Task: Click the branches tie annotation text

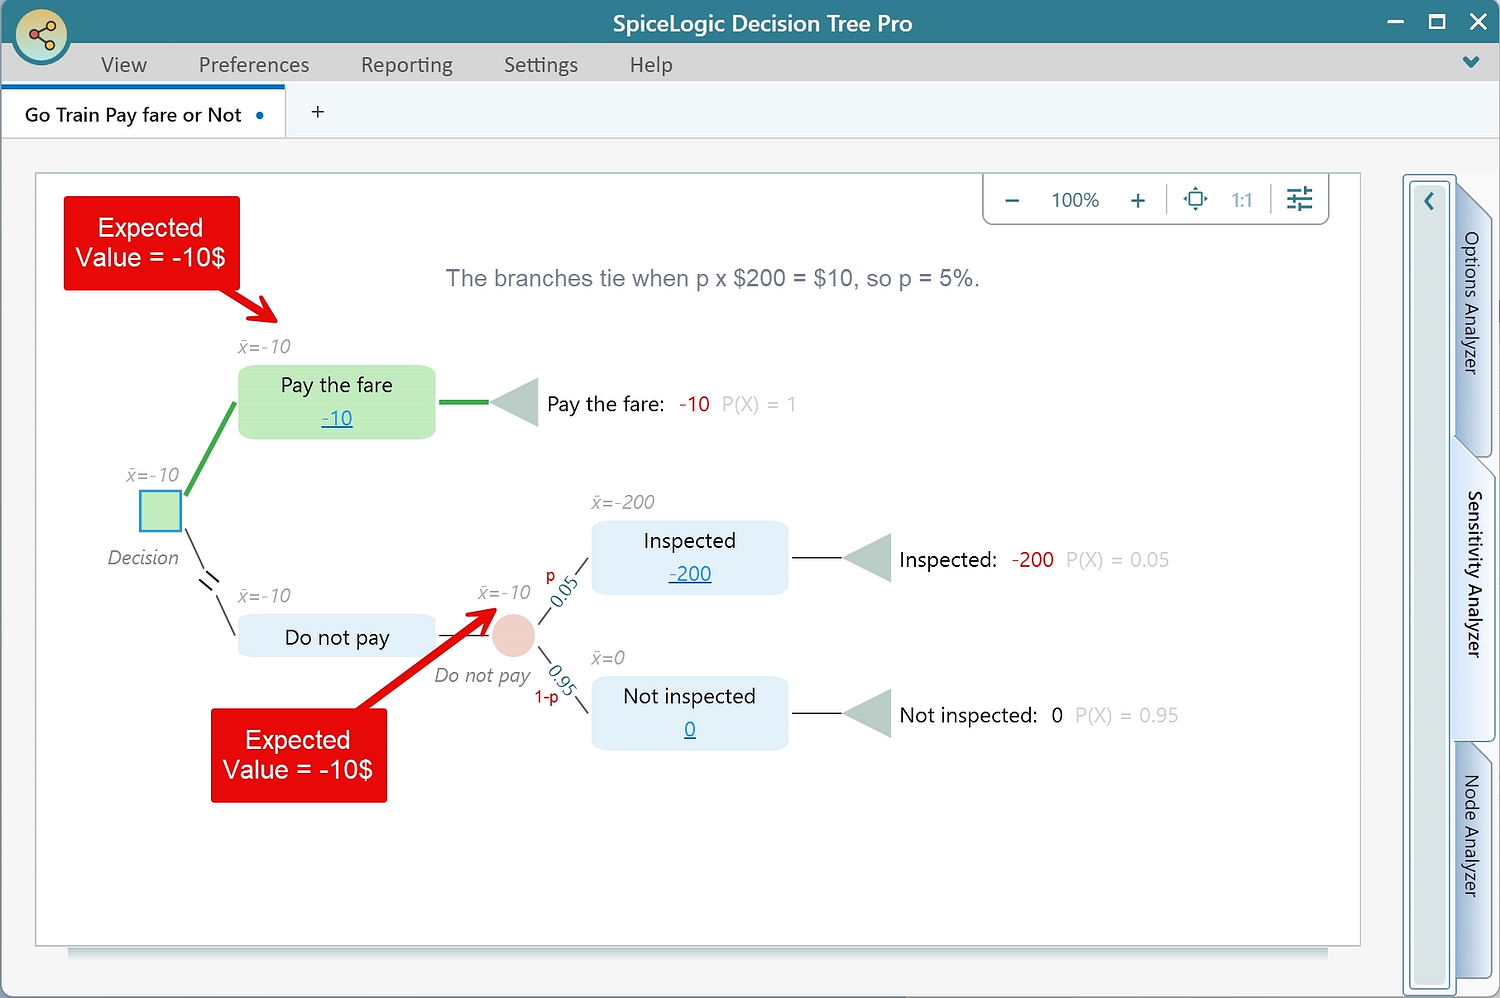Action: pos(712,278)
